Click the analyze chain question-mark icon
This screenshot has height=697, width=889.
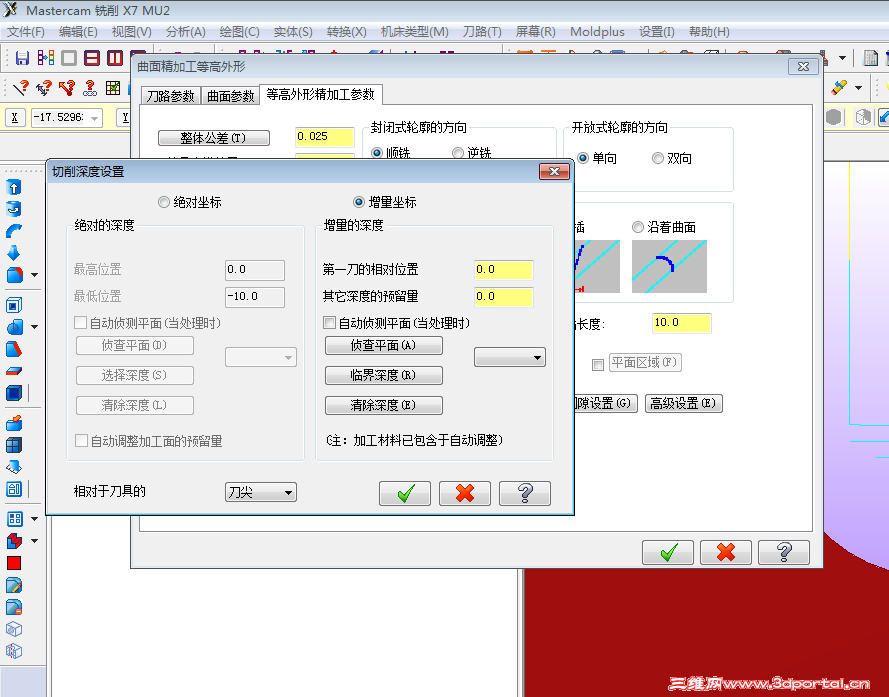tap(90, 88)
